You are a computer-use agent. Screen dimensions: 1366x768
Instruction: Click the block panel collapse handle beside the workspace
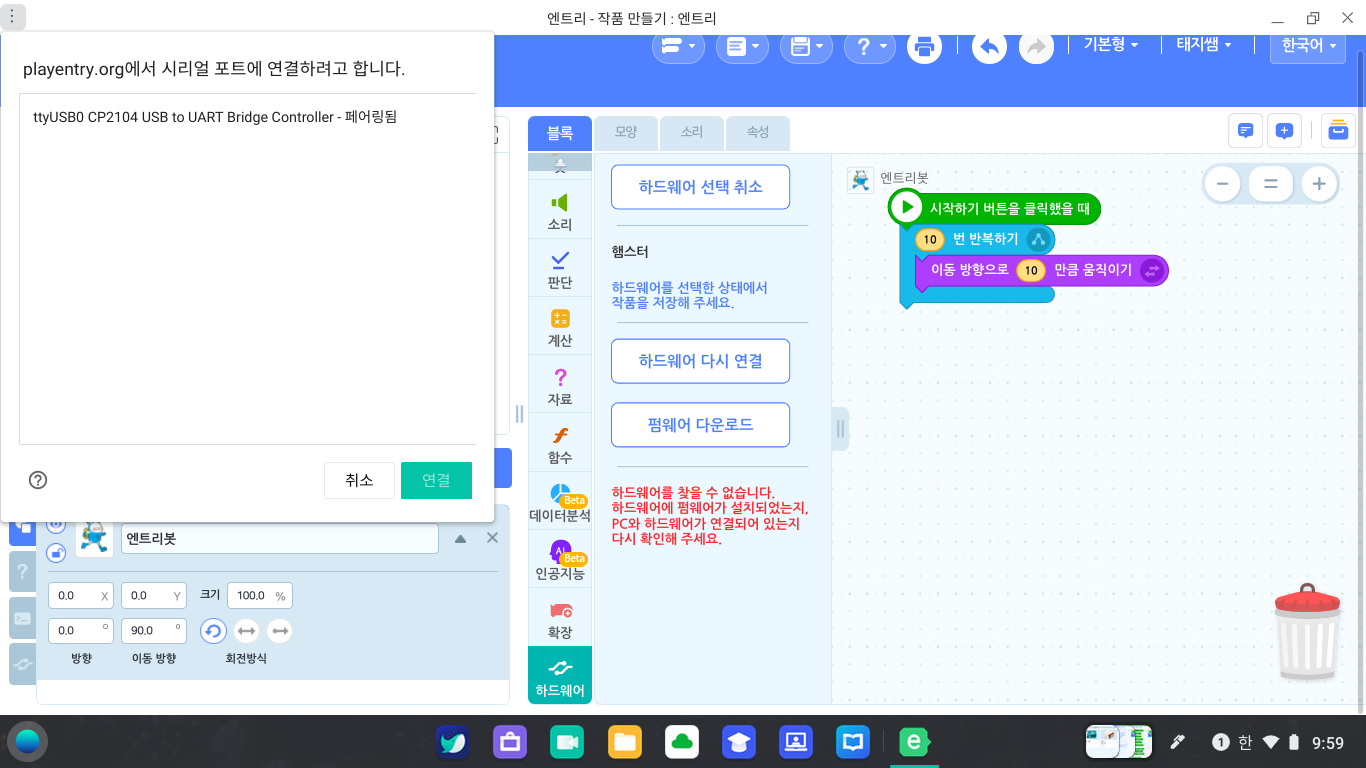840,429
